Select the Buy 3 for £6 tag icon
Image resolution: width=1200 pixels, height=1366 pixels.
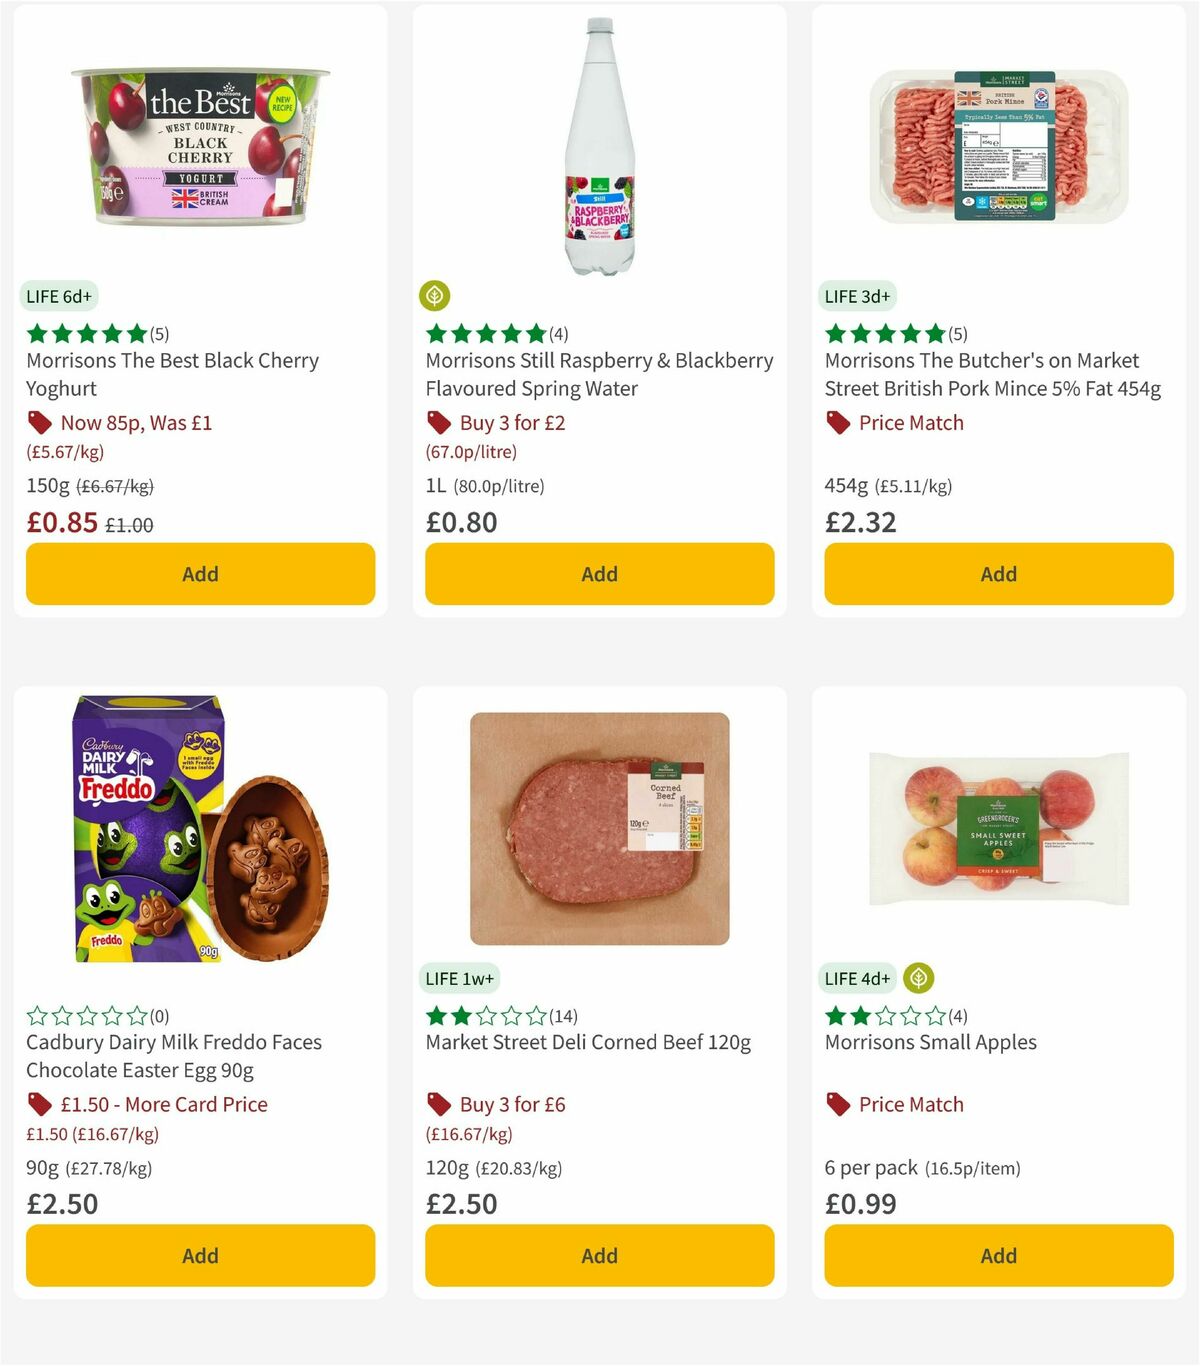[x=437, y=1104]
